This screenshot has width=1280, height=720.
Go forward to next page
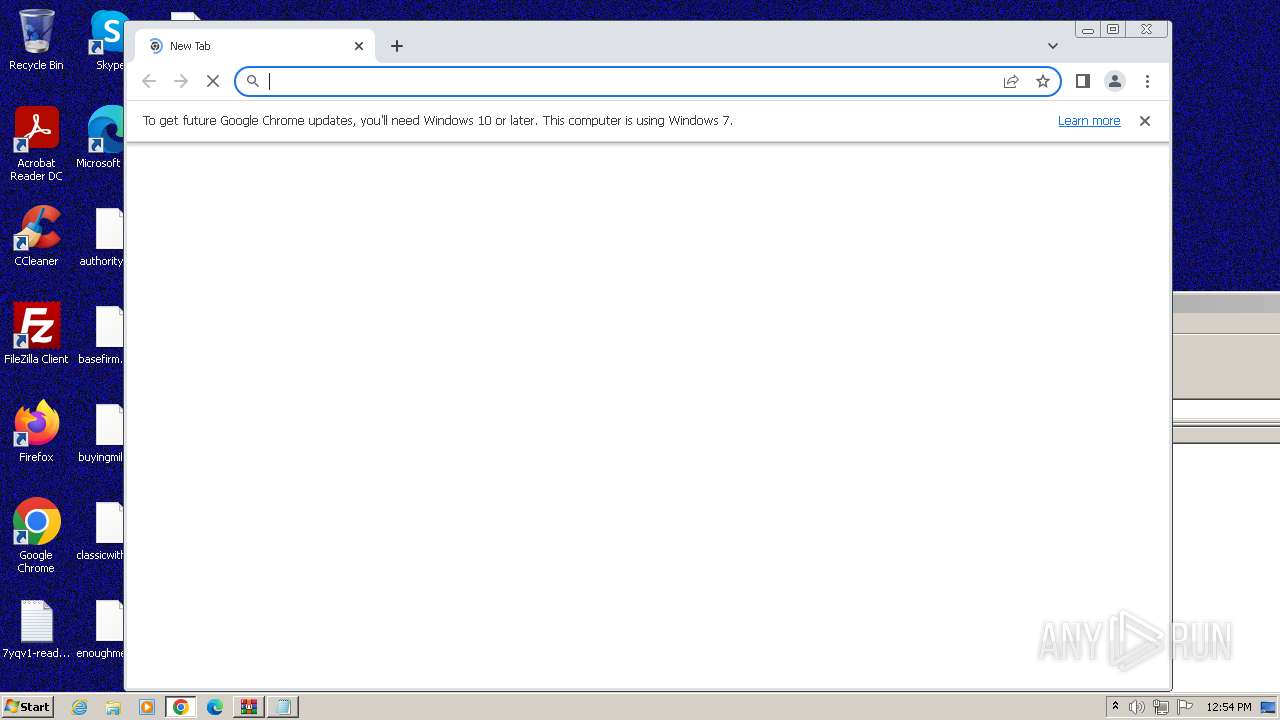click(x=181, y=81)
